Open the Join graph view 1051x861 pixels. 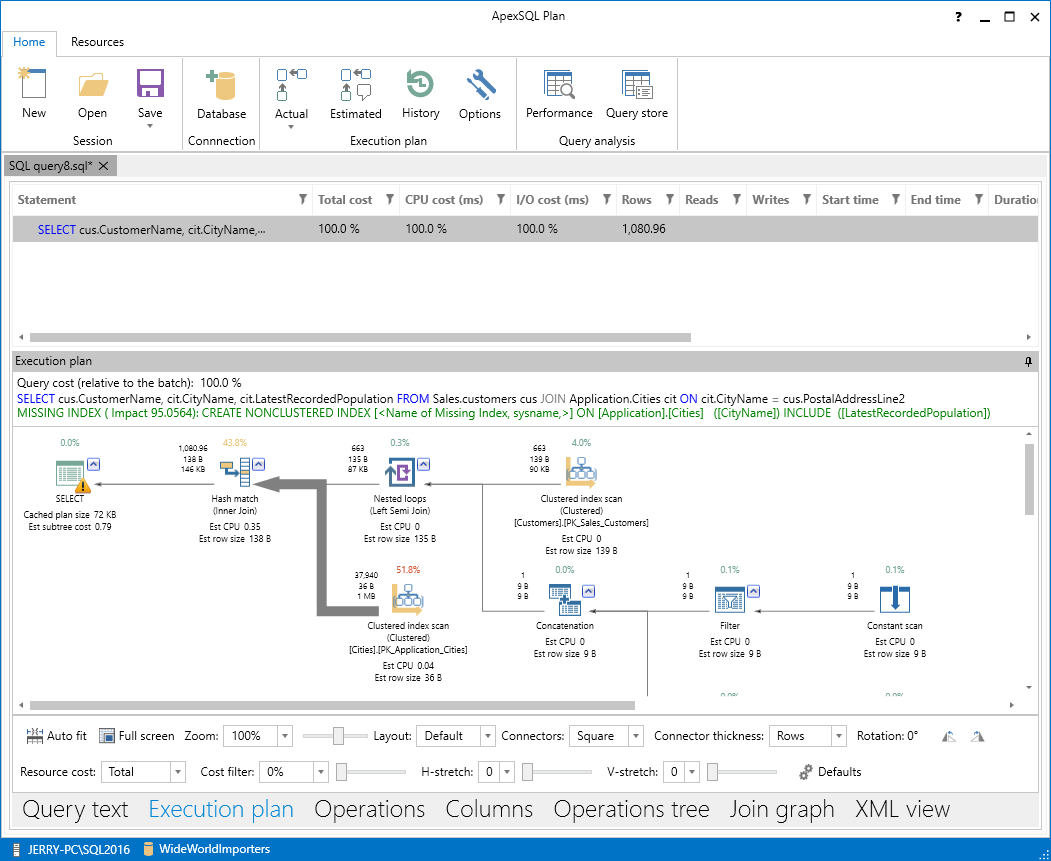coord(782,809)
